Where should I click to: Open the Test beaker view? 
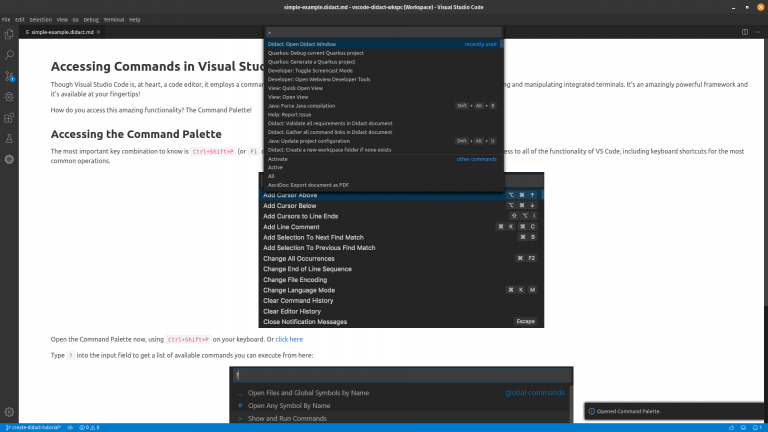[9, 138]
